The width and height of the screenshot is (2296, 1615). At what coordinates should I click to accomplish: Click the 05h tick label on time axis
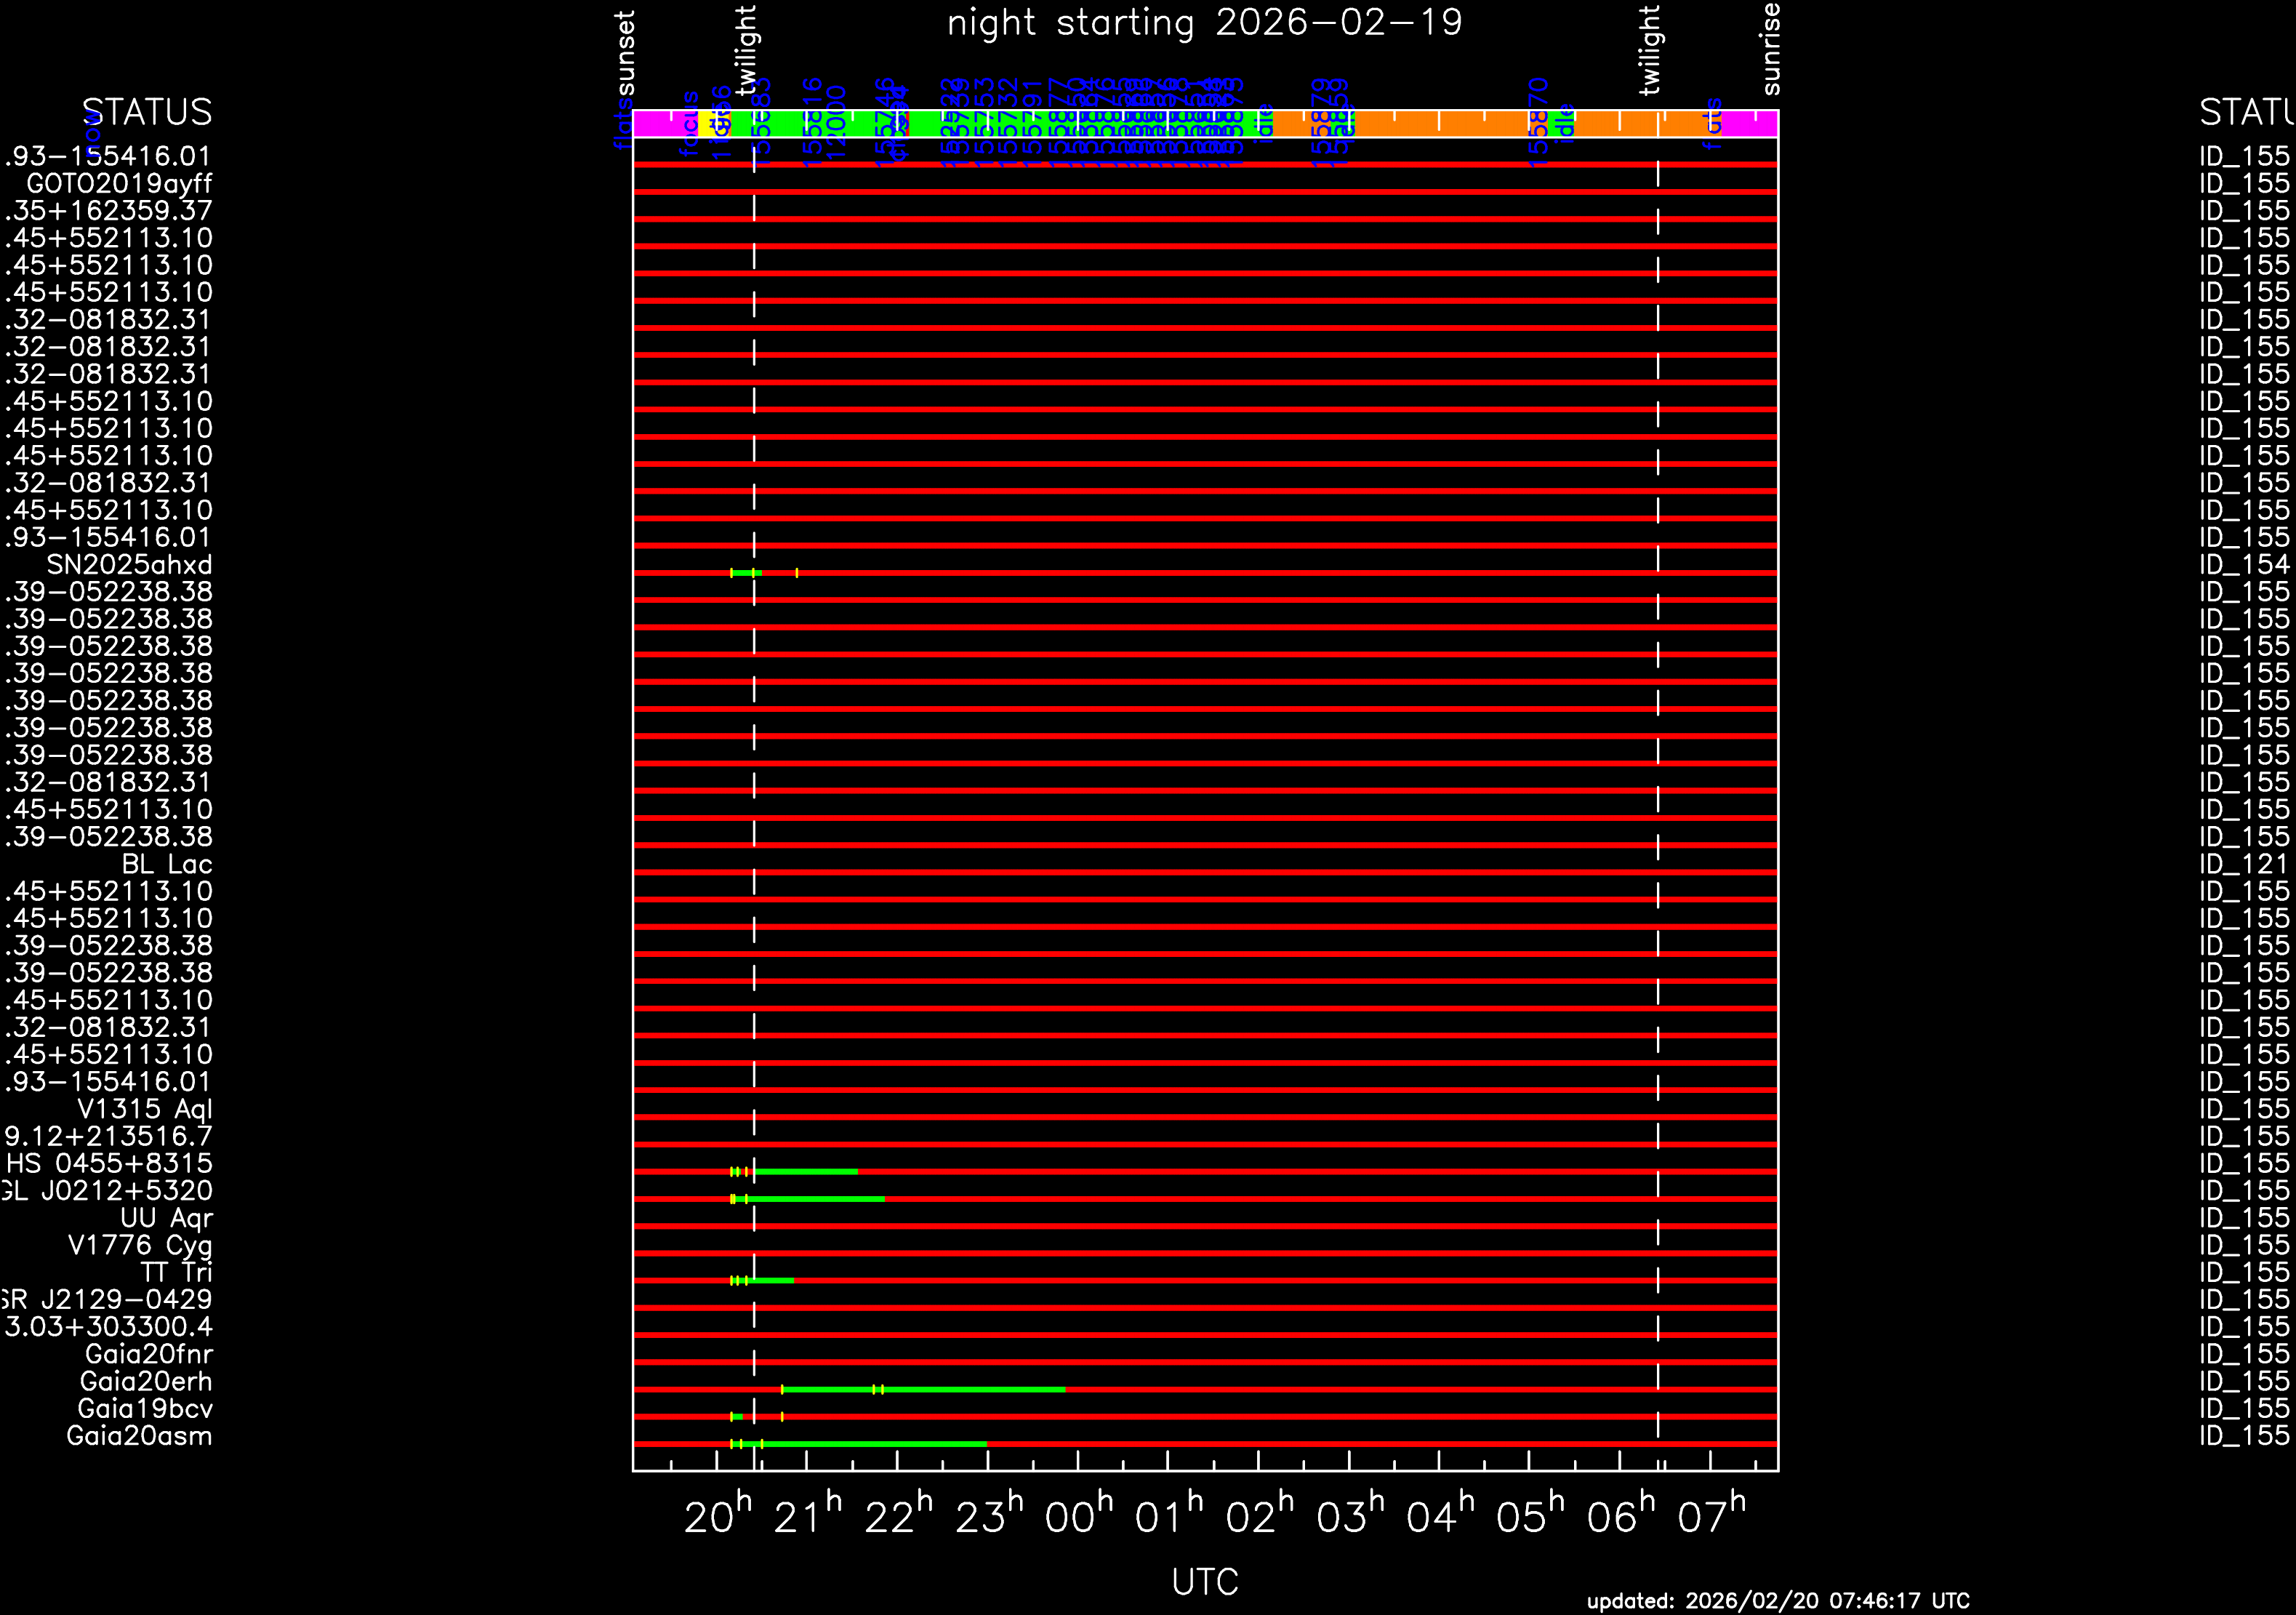tap(1529, 1517)
